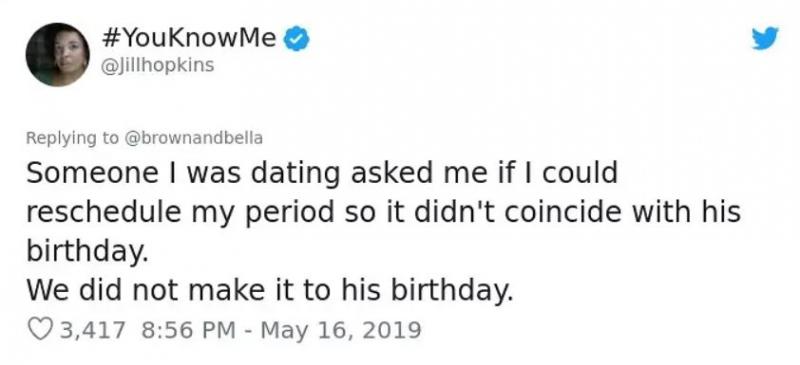Open the @Jillhopkins handle

pos(158,66)
